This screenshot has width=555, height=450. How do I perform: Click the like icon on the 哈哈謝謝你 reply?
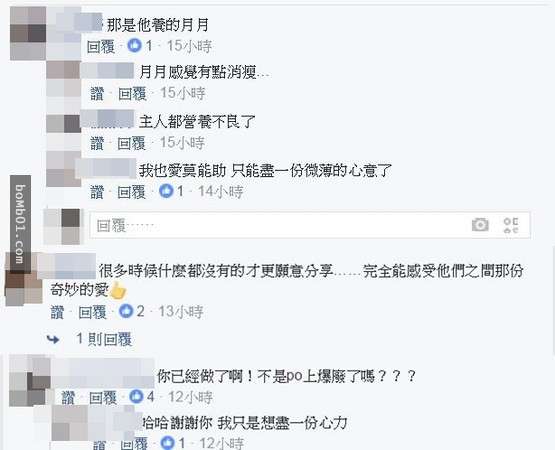click(167, 443)
